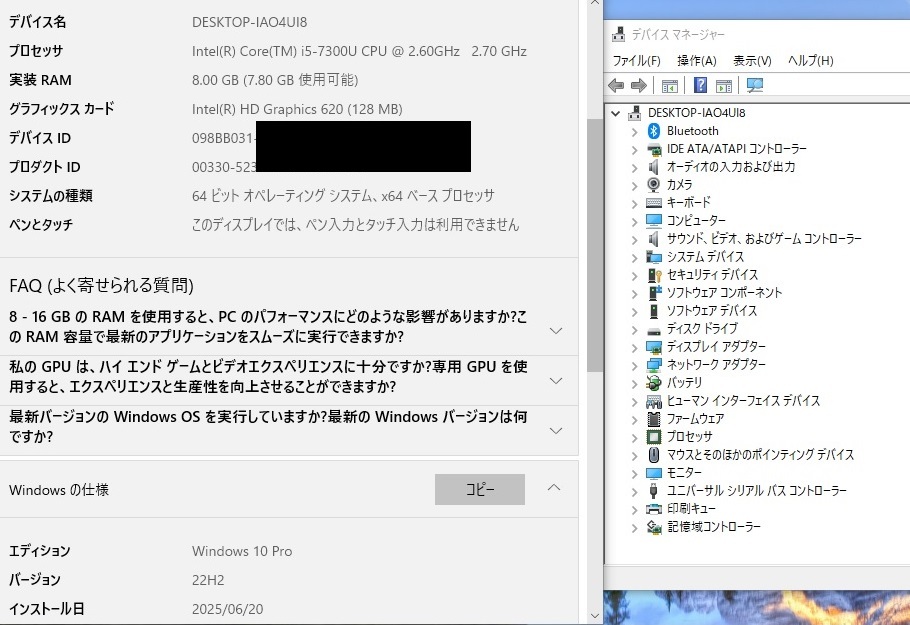Click the Forward arrow in Device Manager toolbar
Viewport: 910px width, 625px height.
click(638, 86)
